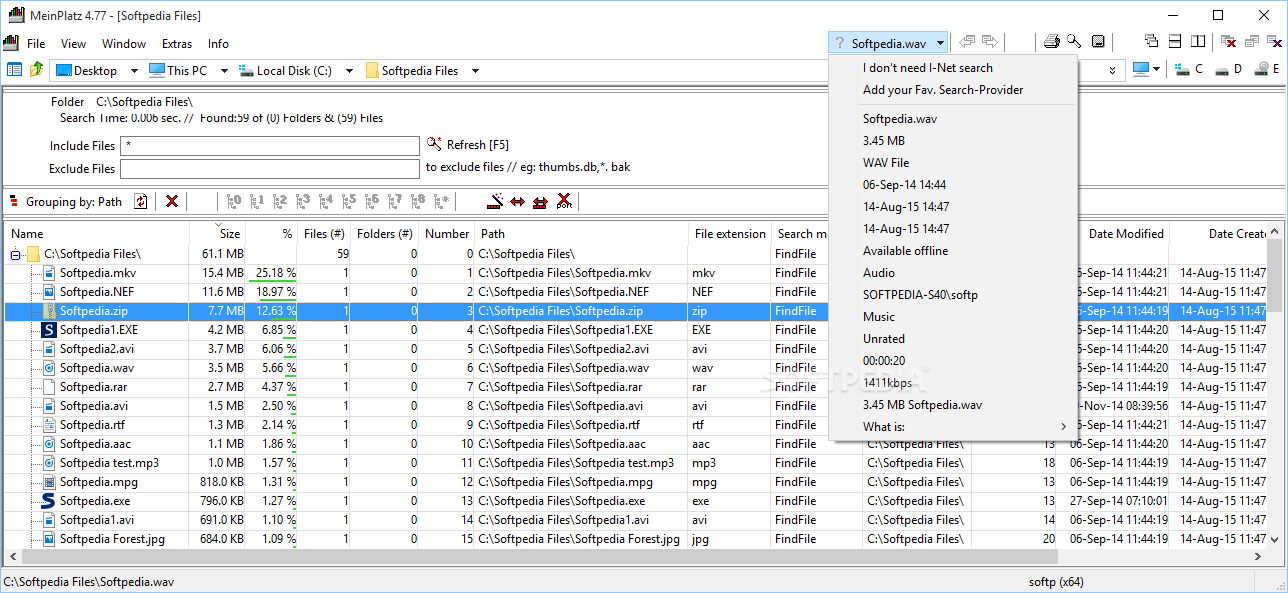Image resolution: width=1288 pixels, height=593 pixels.
Task: Click the Include Files input field
Action: (270, 146)
